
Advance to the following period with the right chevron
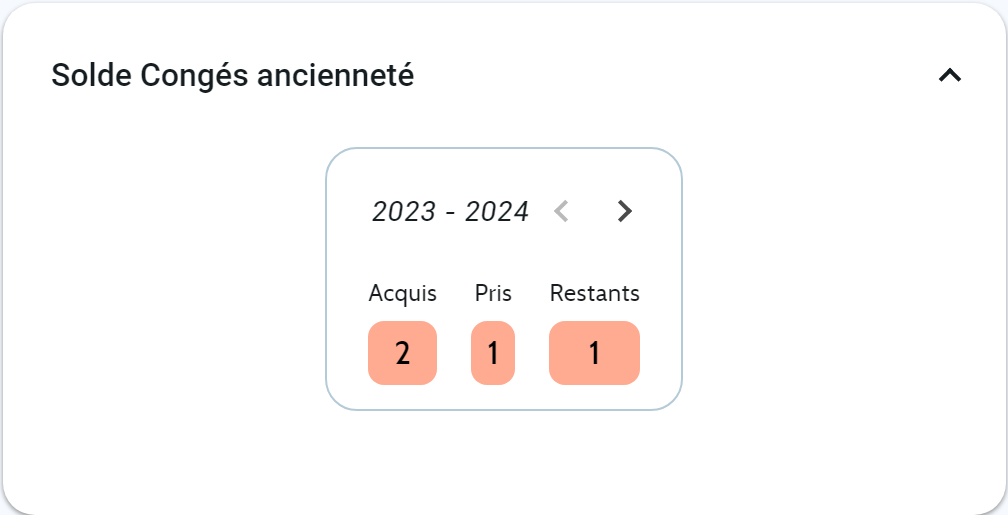pyautogui.click(x=624, y=211)
